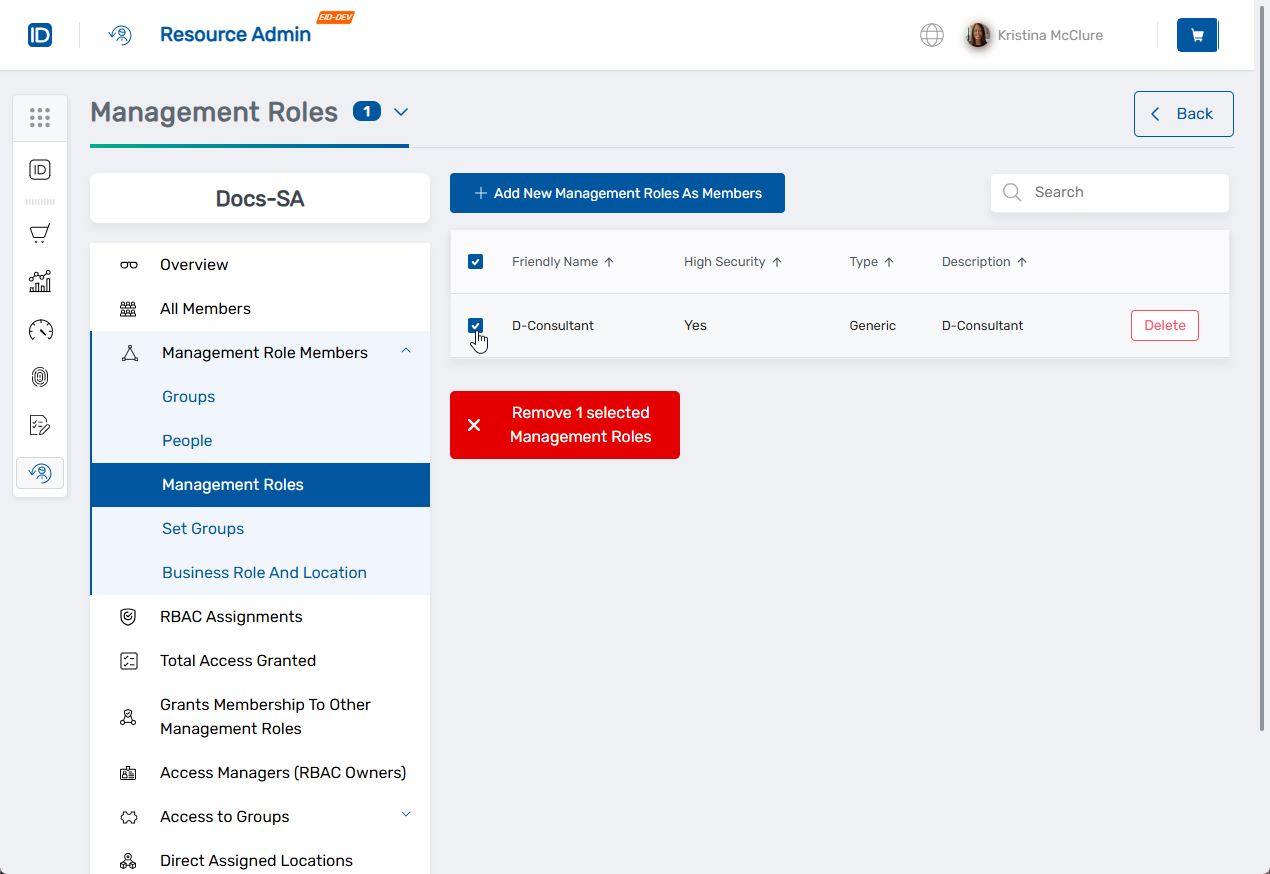
Task: Open the shopping cart icon in header
Action: pos(1197,35)
